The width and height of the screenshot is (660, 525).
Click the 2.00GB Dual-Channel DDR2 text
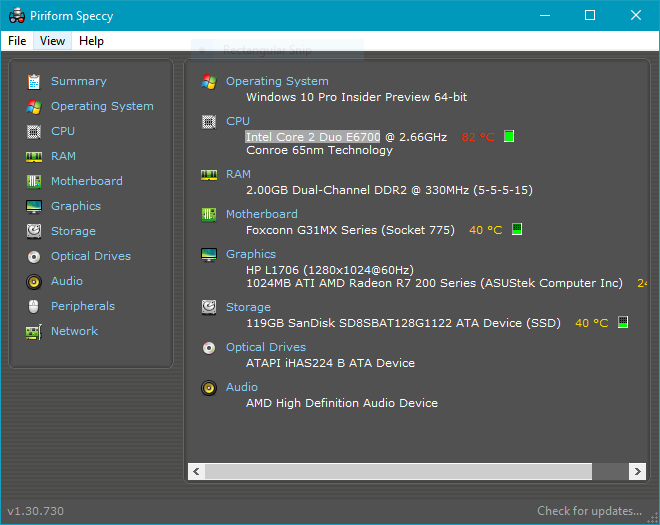click(x=389, y=190)
